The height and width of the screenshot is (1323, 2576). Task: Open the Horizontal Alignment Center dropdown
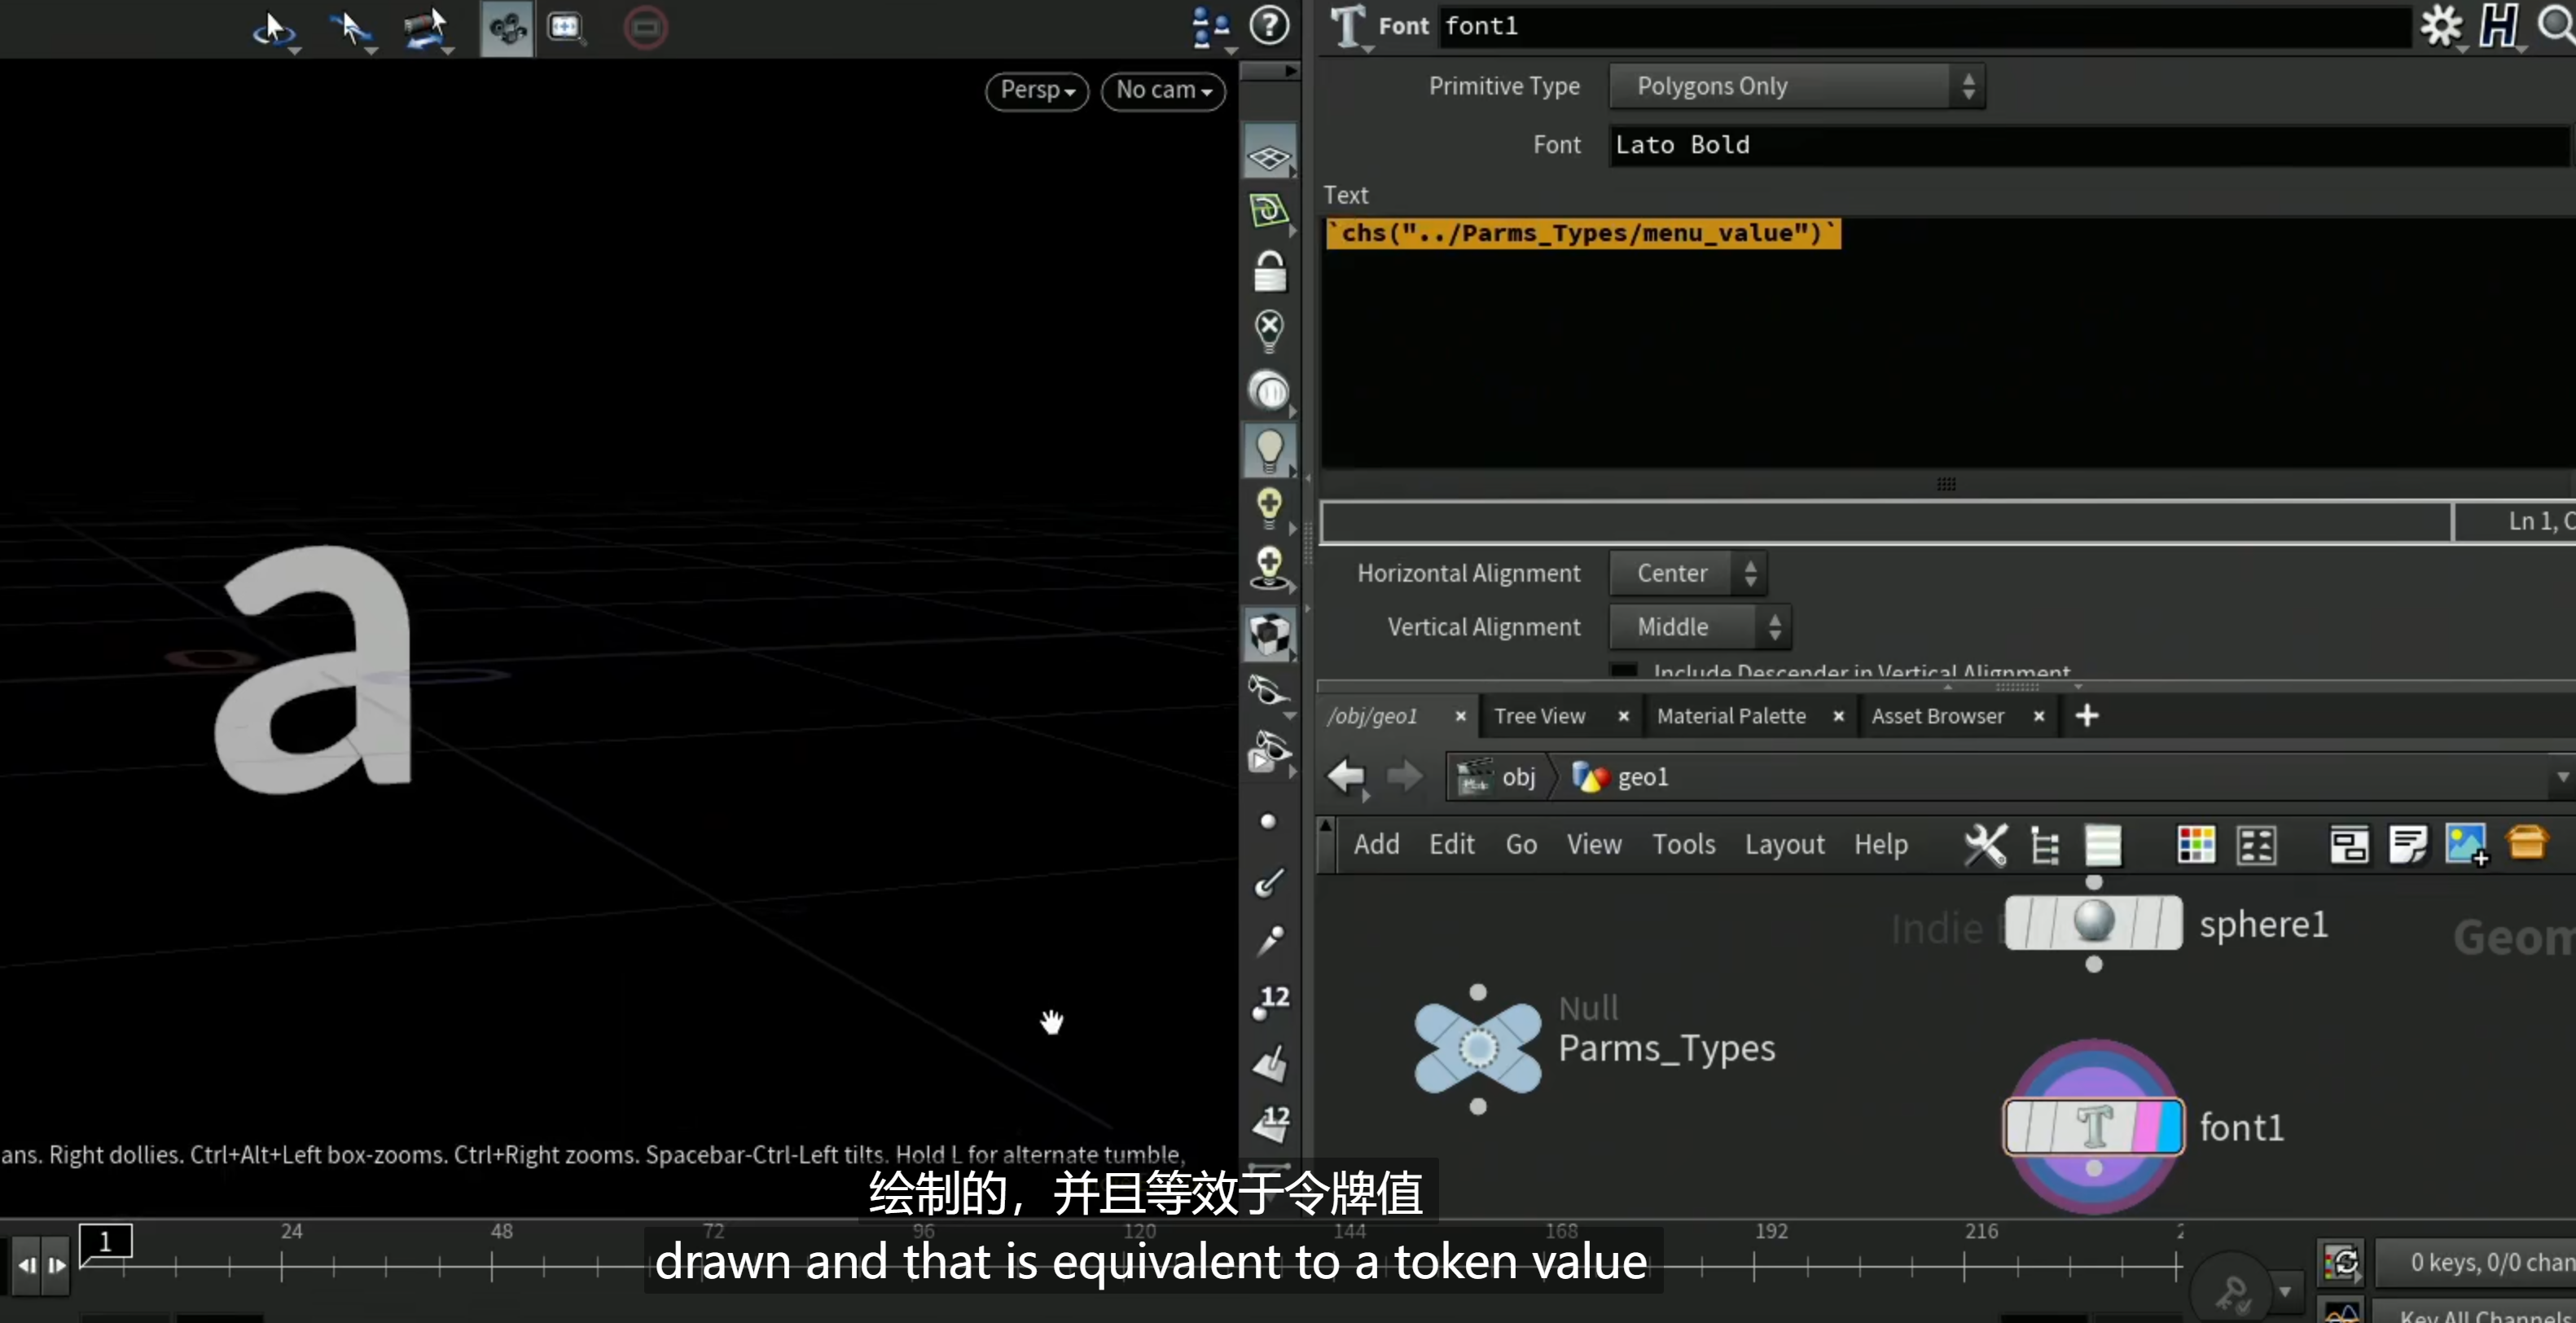click(x=1688, y=573)
